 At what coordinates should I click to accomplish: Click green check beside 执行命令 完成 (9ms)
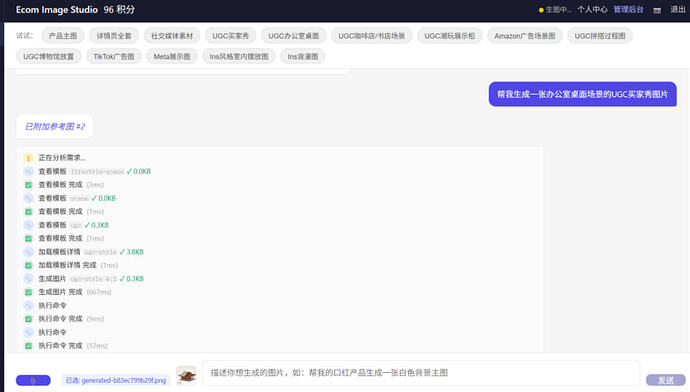coord(29,319)
